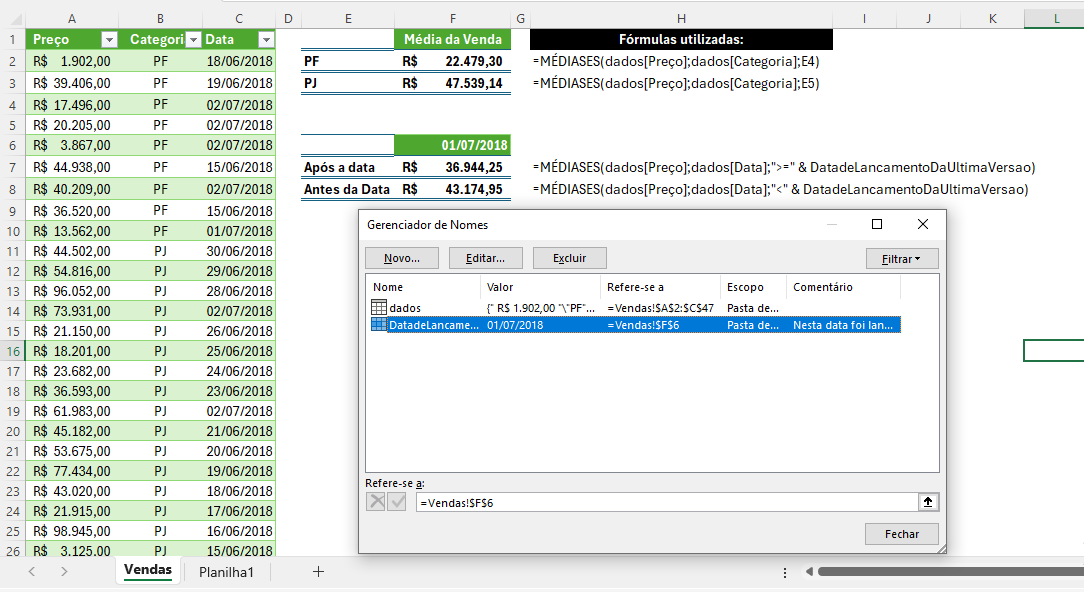Screen dimensions: 1084x592
Task: Click the Excluir button
Action: pos(570,258)
